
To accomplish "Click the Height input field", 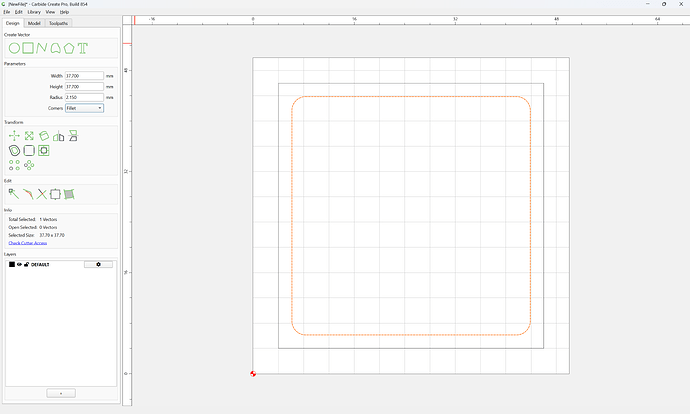I will [84, 87].
